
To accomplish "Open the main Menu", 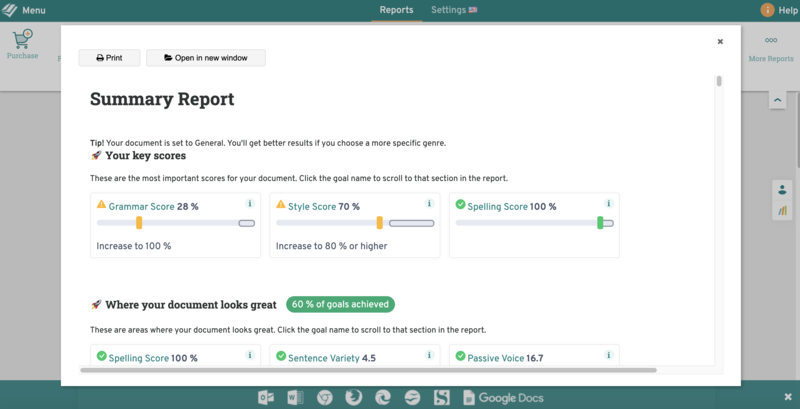I will (24, 10).
